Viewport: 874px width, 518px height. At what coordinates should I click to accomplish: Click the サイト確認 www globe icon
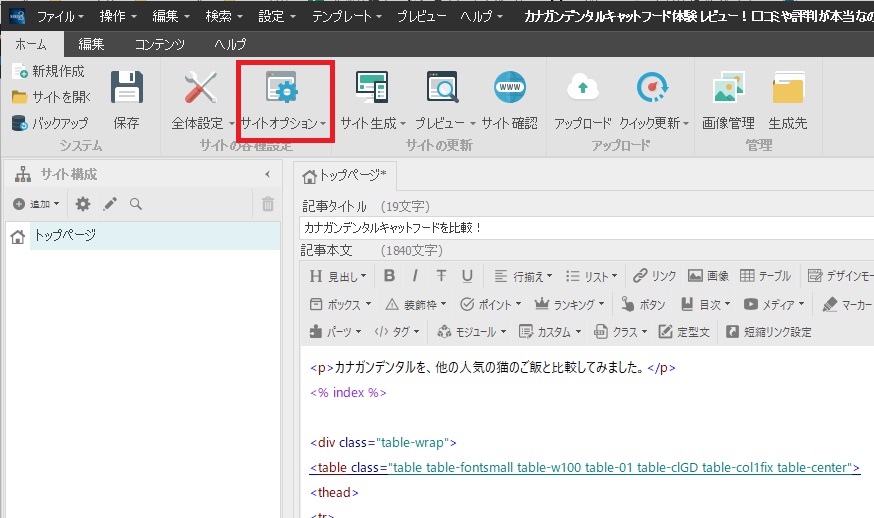point(509,87)
